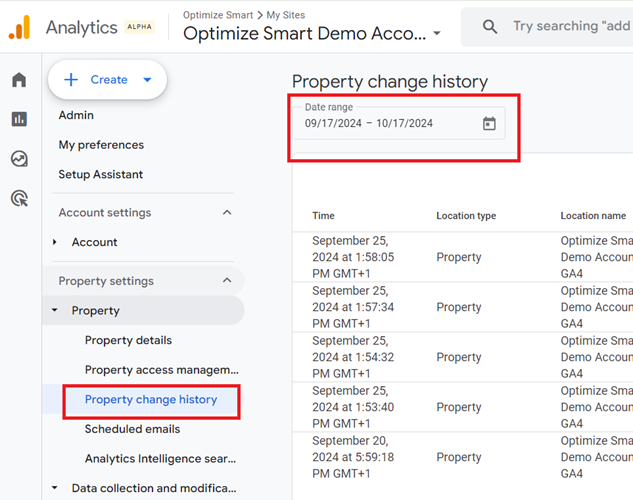The height and width of the screenshot is (500, 633).
Task: Open My preferences
Action: click(x=101, y=145)
